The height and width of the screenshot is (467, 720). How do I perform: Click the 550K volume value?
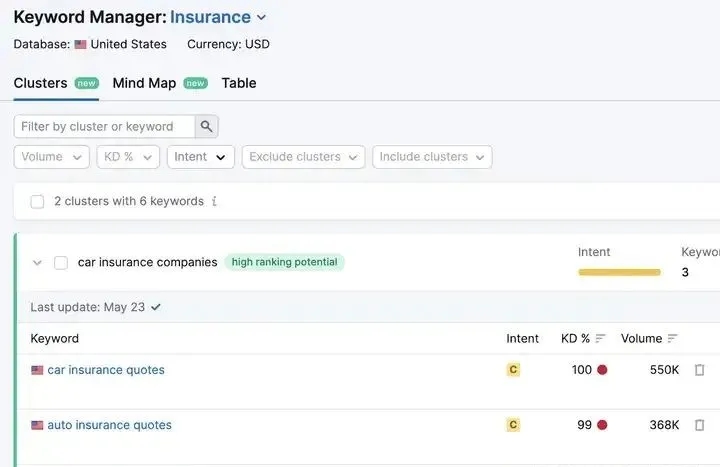[x=664, y=370]
